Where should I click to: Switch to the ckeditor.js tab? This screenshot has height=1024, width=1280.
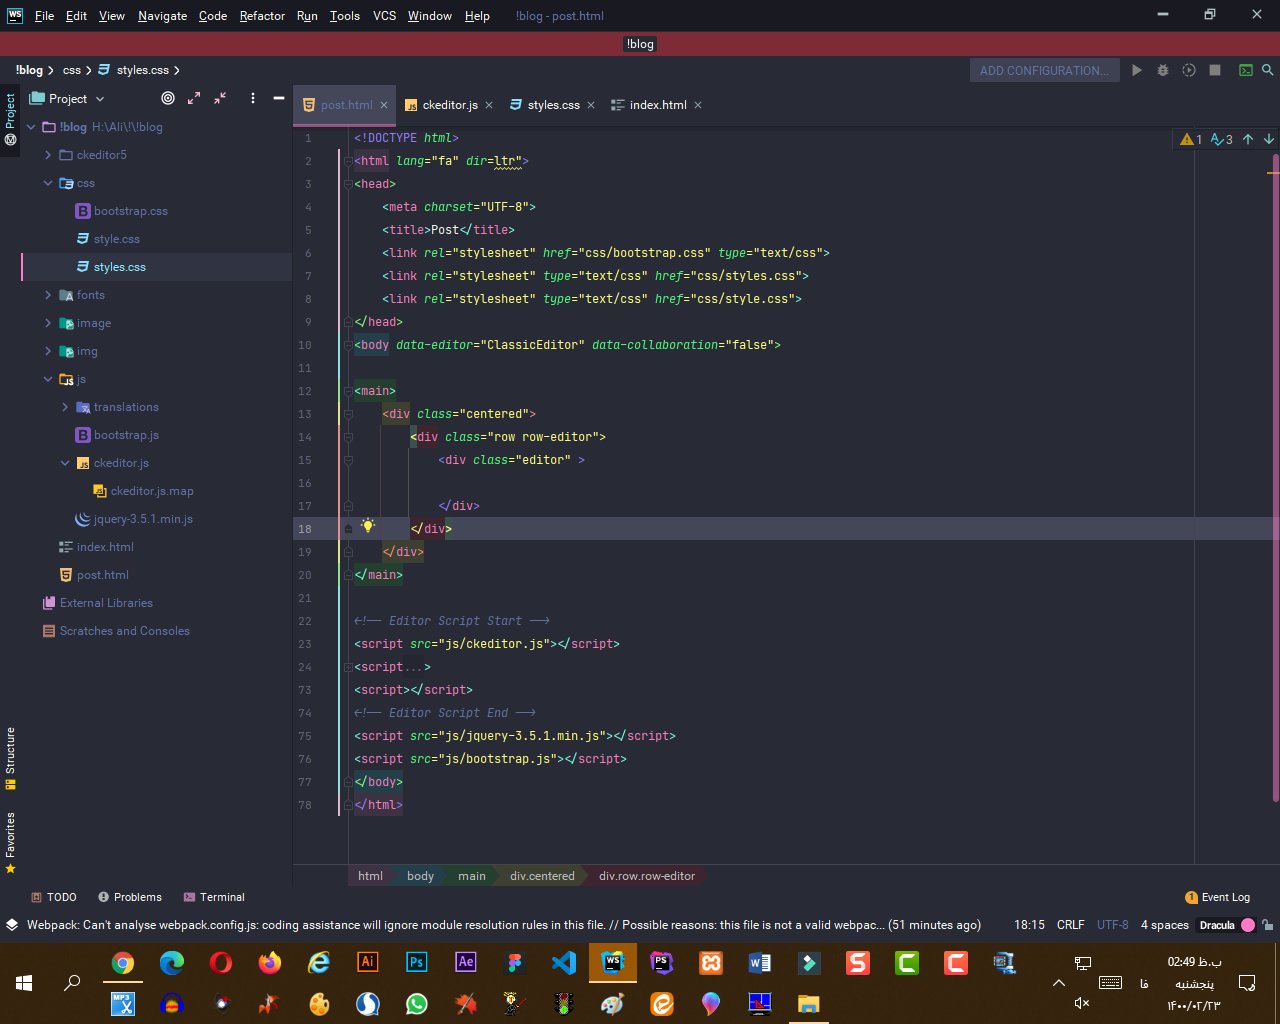point(450,105)
